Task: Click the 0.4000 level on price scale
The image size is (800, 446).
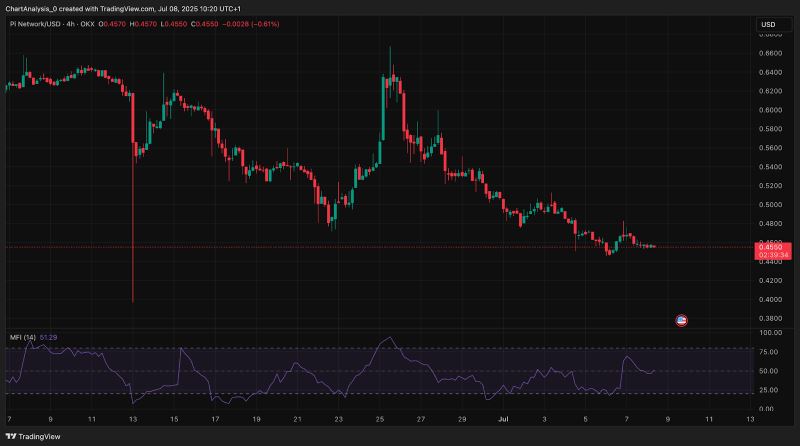Action: tap(772, 299)
